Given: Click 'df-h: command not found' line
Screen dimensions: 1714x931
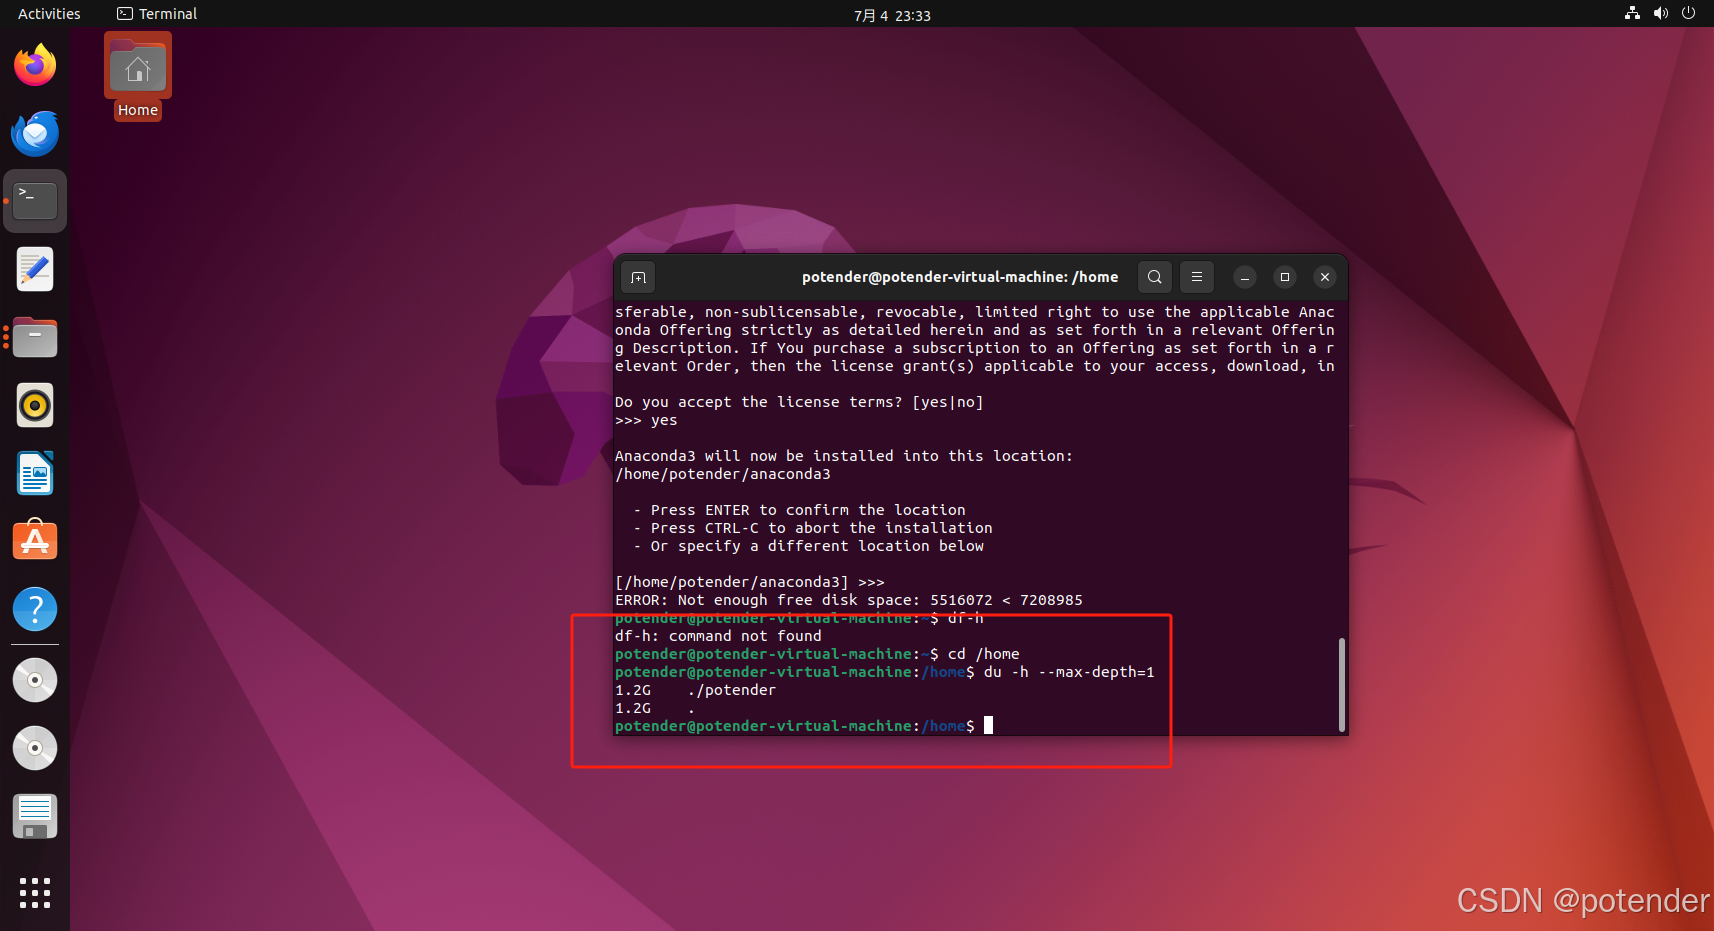Looking at the screenshot, I should (718, 636).
